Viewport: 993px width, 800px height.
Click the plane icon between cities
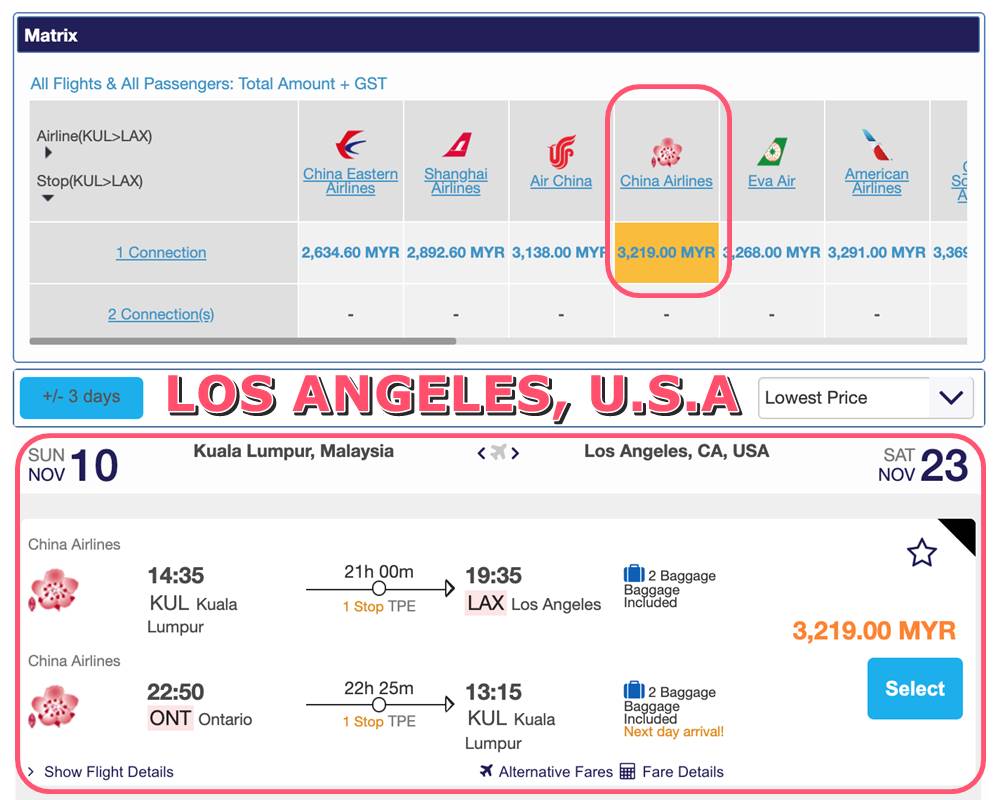click(x=498, y=452)
